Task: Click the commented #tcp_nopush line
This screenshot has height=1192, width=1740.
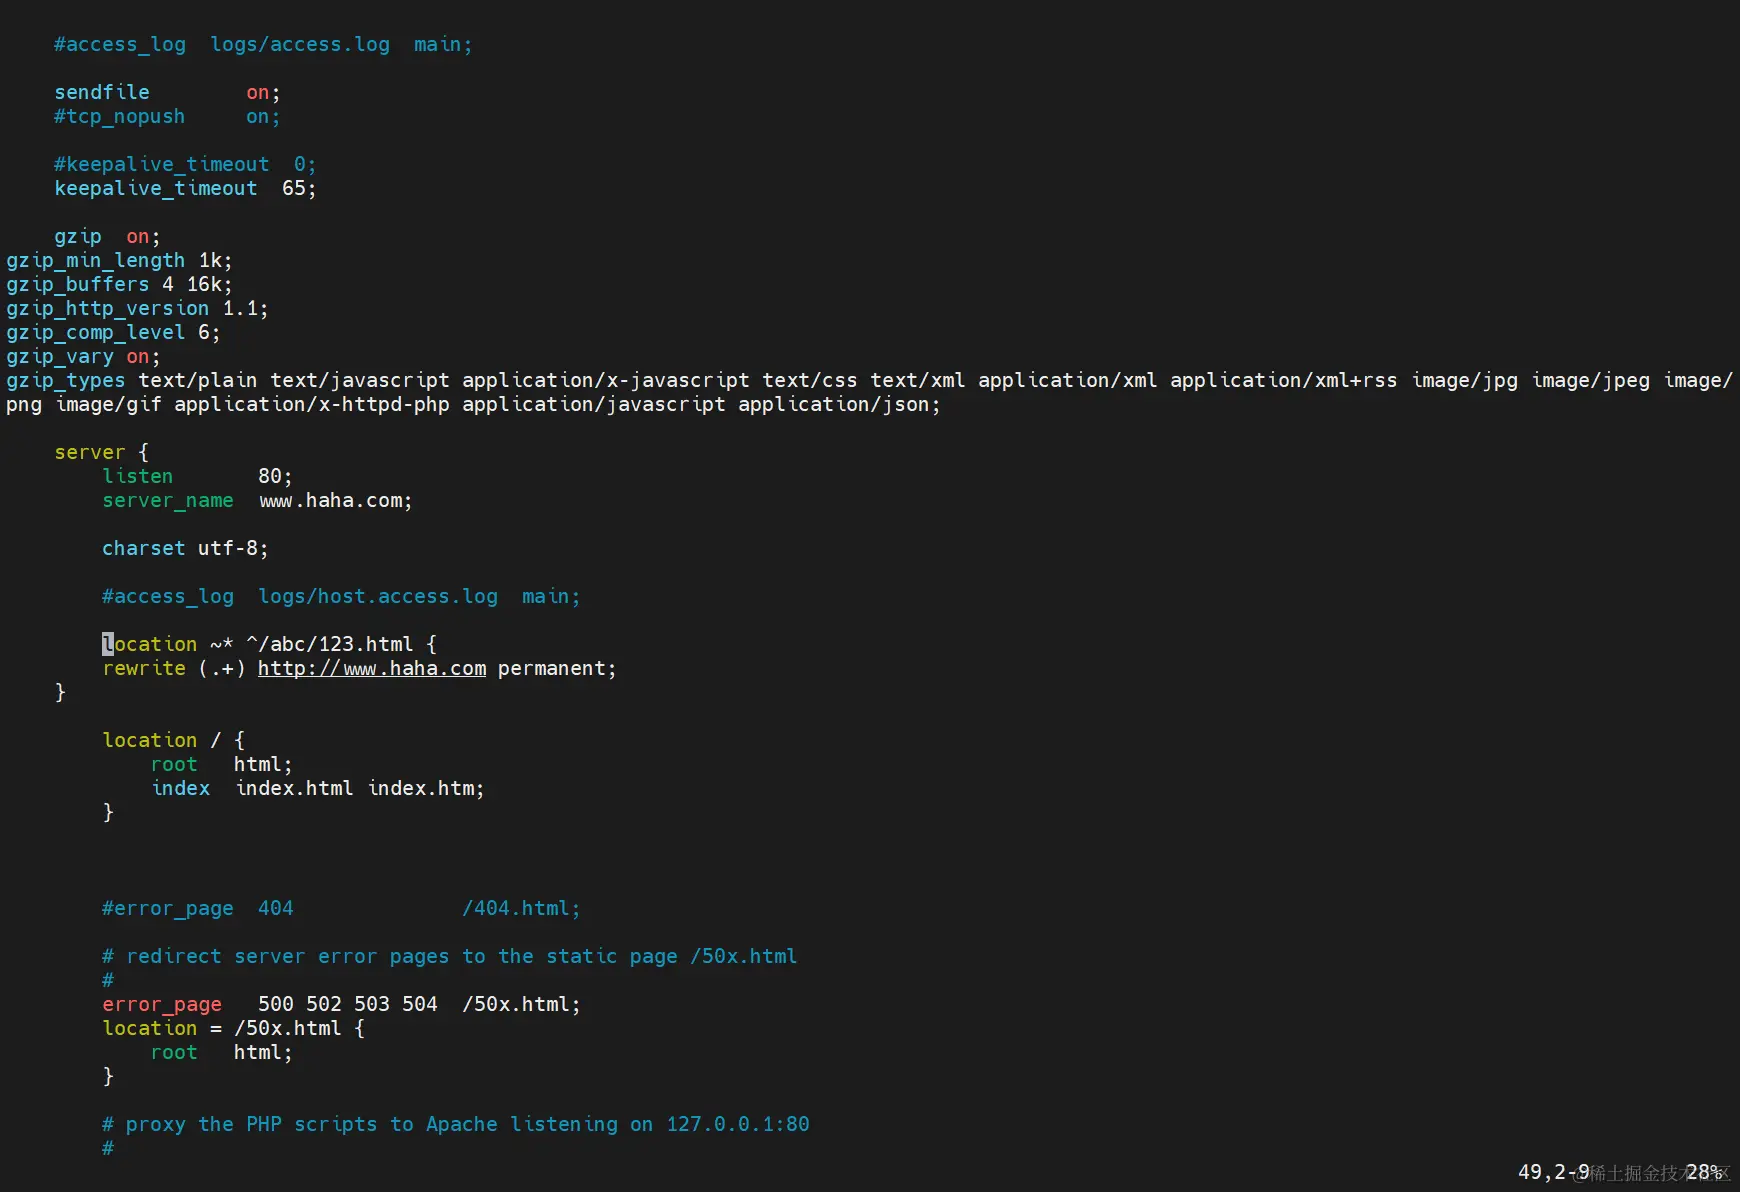Action: click(x=167, y=116)
